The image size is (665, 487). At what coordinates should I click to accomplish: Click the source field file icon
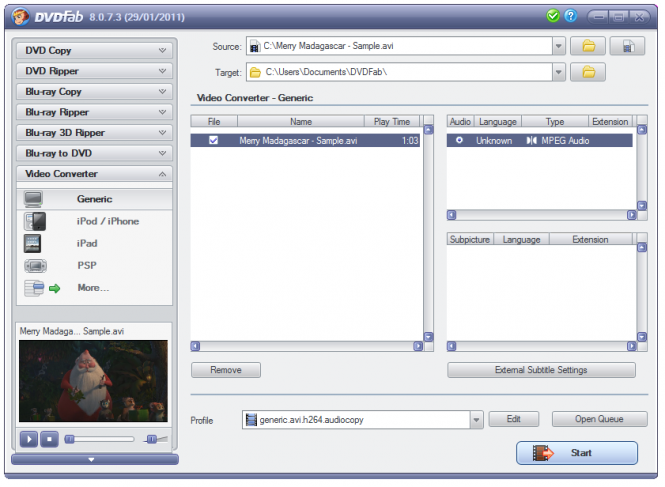[x=254, y=46]
